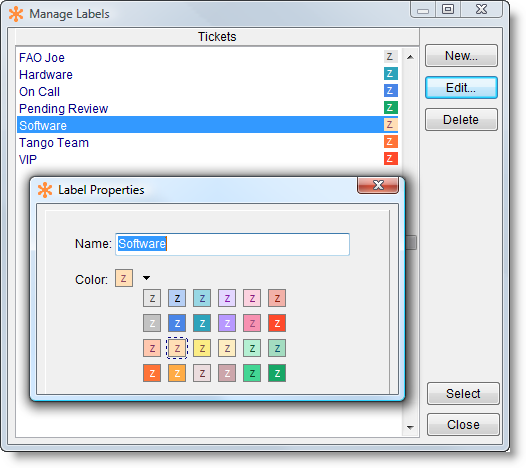Viewport: 526px width, 468px height.
Task: Click the current color preview next to Color
Action: (124, 278)
